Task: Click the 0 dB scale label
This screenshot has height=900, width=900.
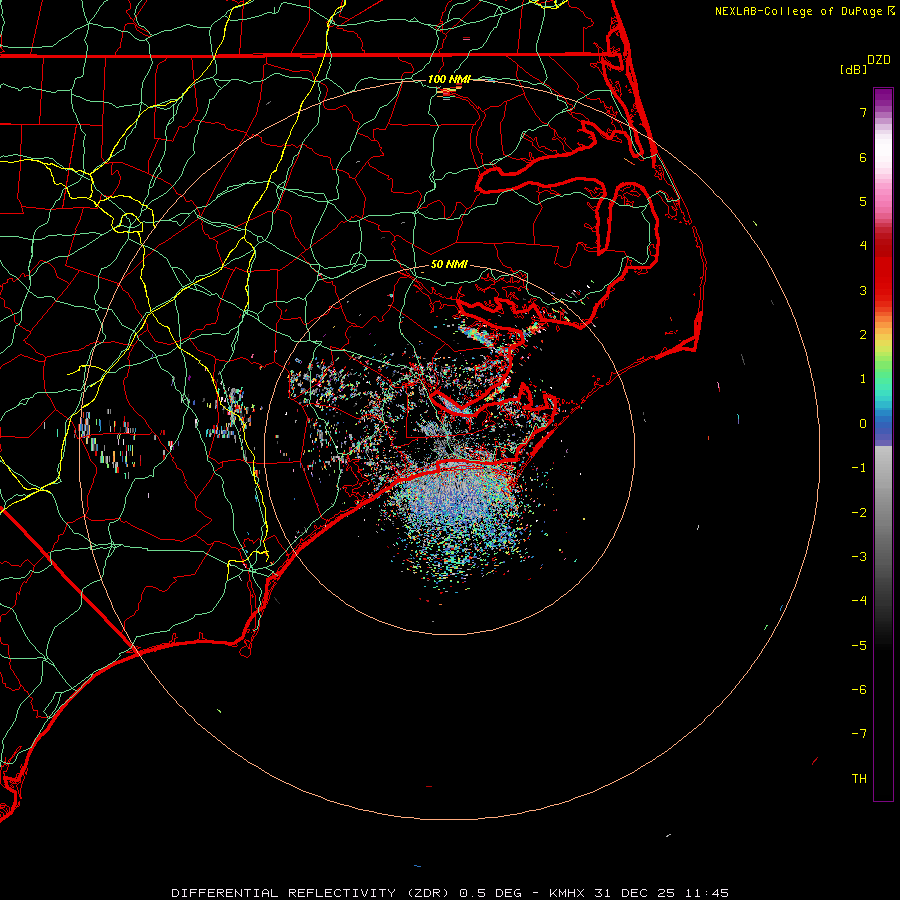Action: pyautogui.click(x=863, y=424)
